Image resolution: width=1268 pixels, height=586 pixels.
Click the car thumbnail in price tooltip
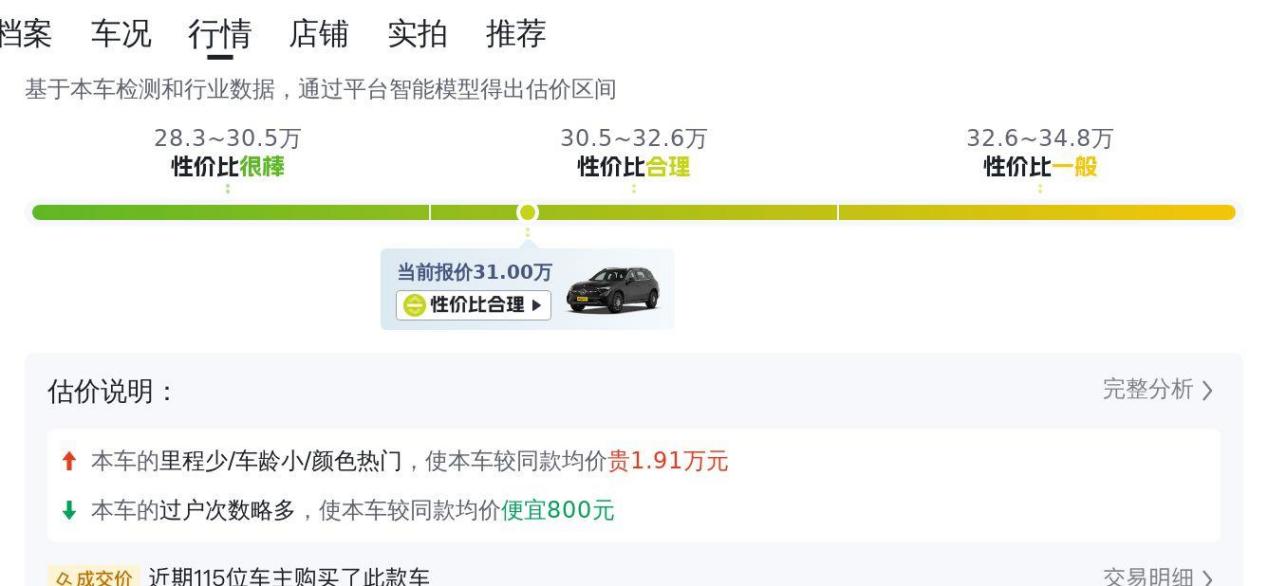(613, 289)
